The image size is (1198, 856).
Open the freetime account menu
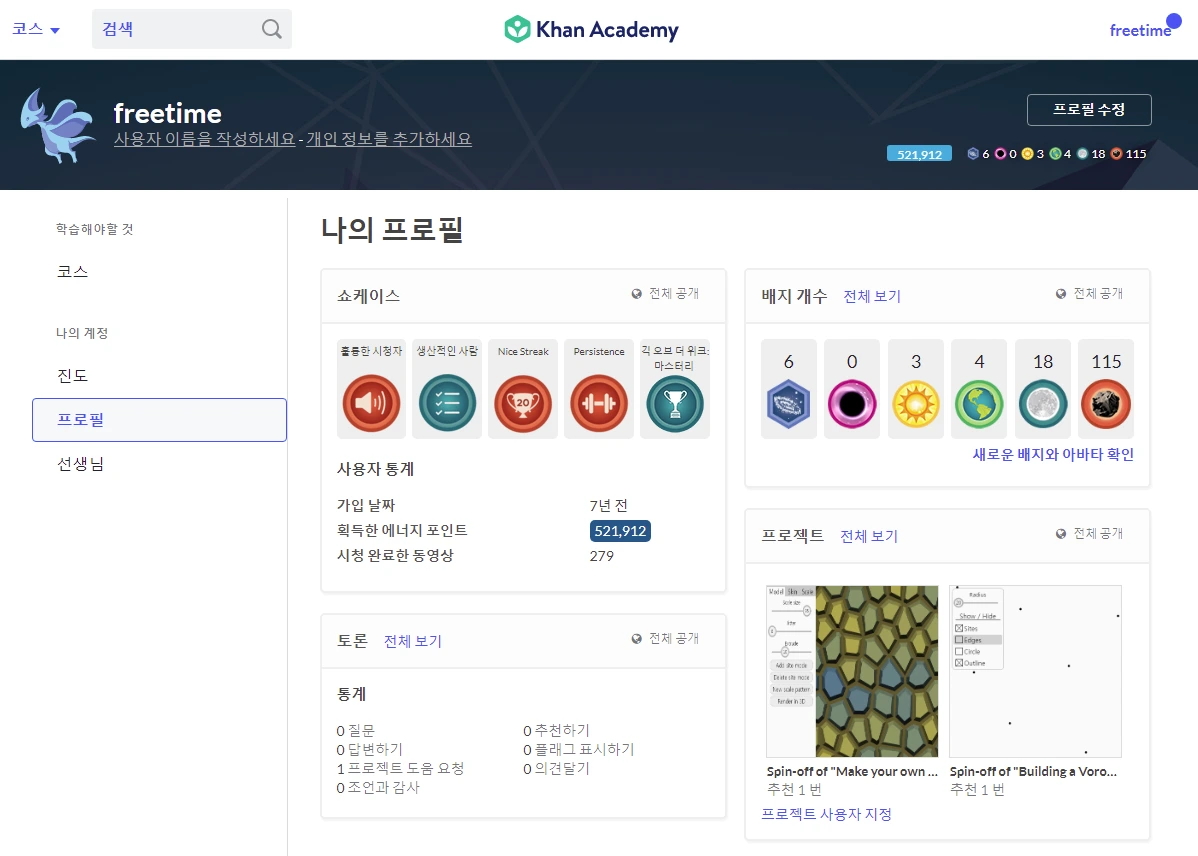(1140, 31)
